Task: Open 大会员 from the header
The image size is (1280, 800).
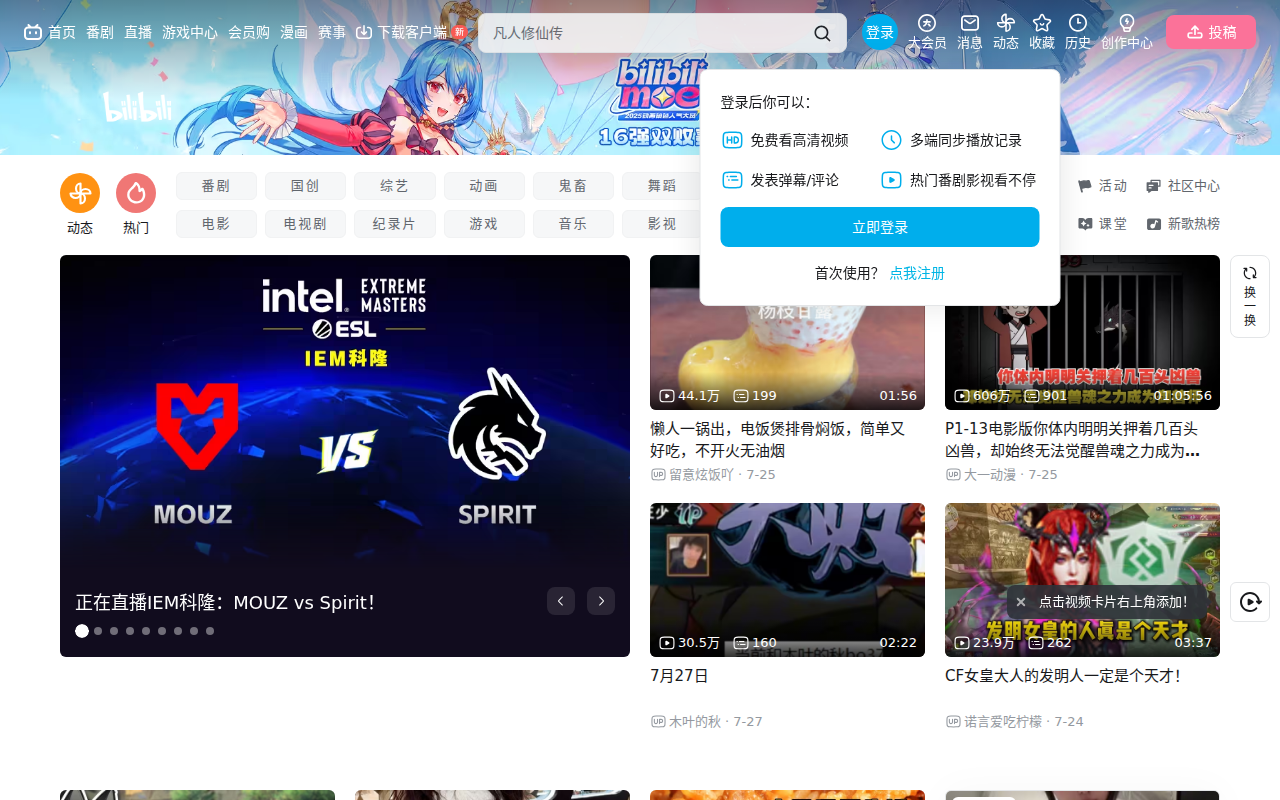Action: pos(927,32)
